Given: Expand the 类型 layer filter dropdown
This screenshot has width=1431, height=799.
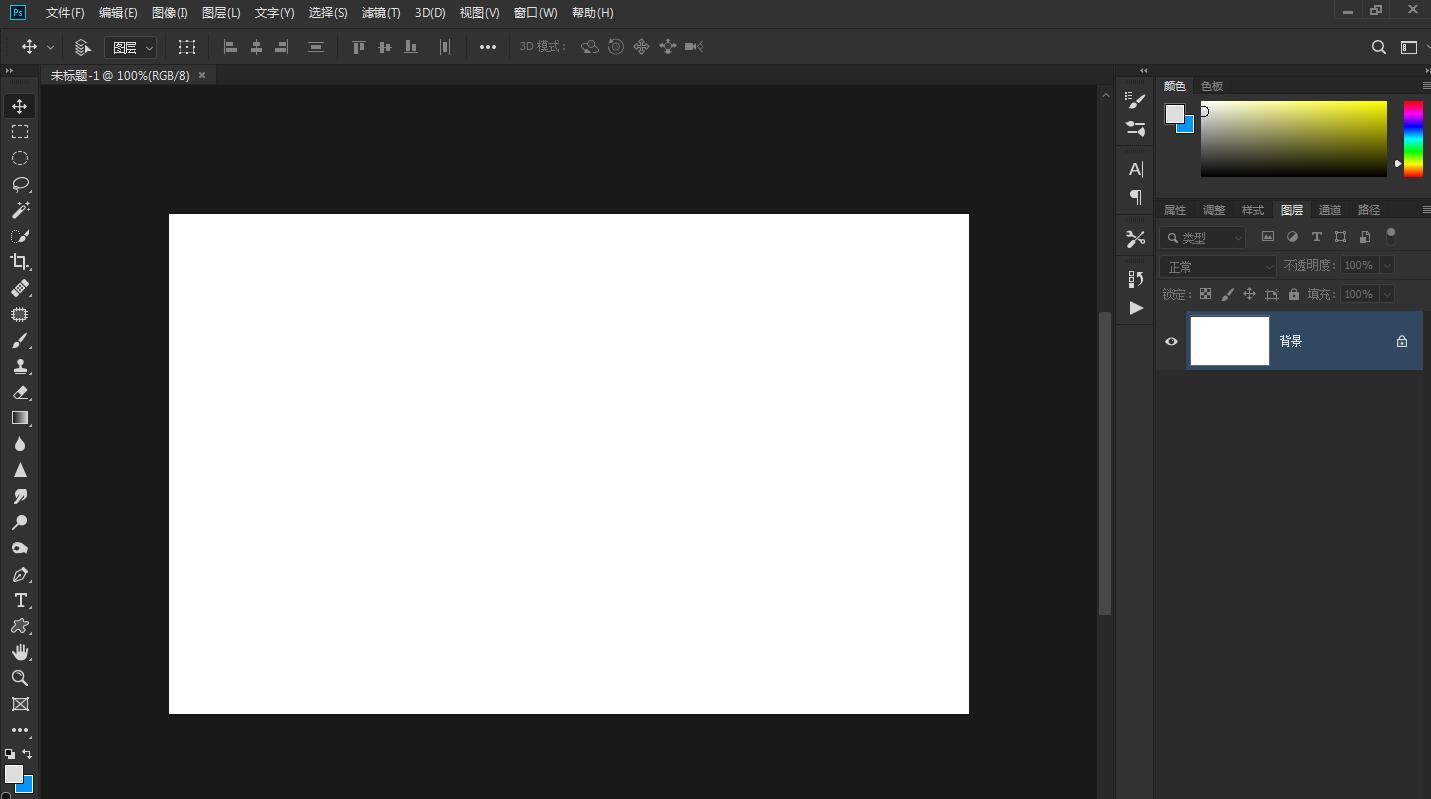Looking at the screenshot, I should tap(1203, 237).
